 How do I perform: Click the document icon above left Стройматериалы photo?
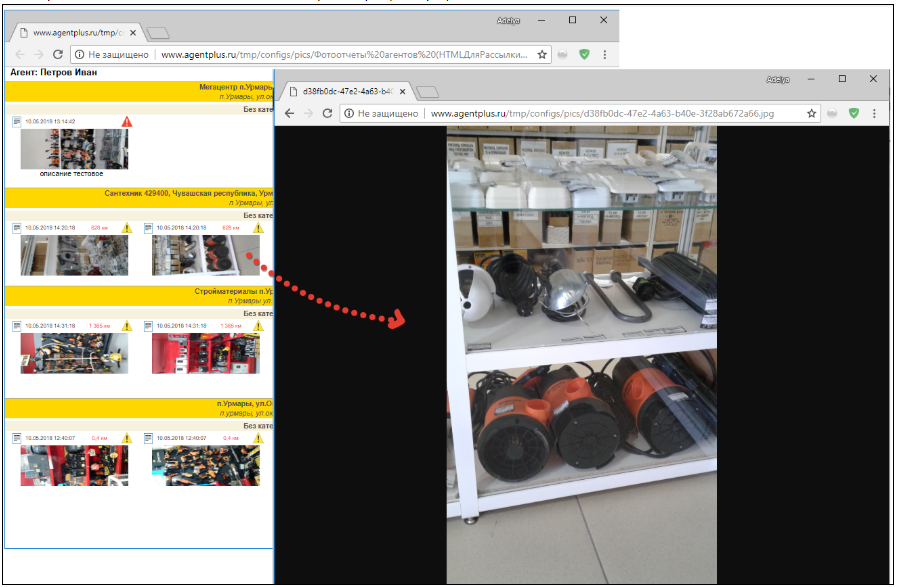tap(17, 326)
